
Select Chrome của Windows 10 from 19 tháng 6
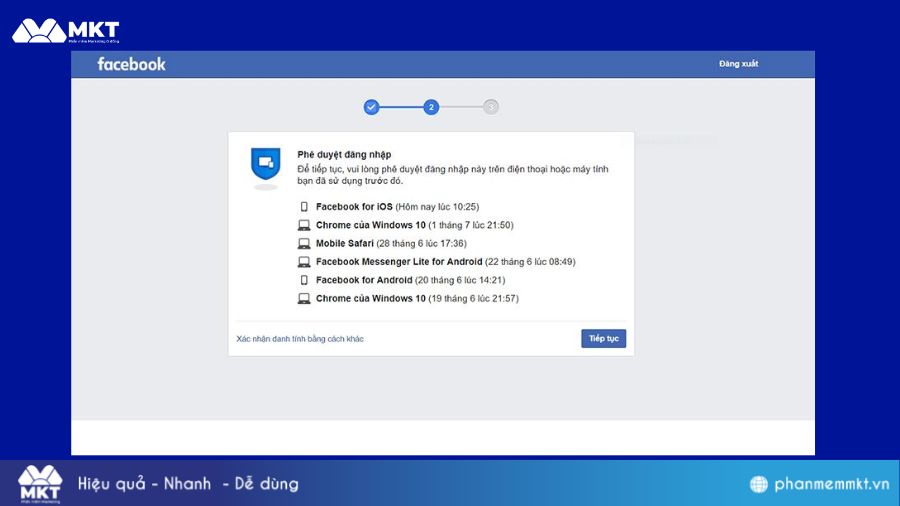[x=408, y=298]
